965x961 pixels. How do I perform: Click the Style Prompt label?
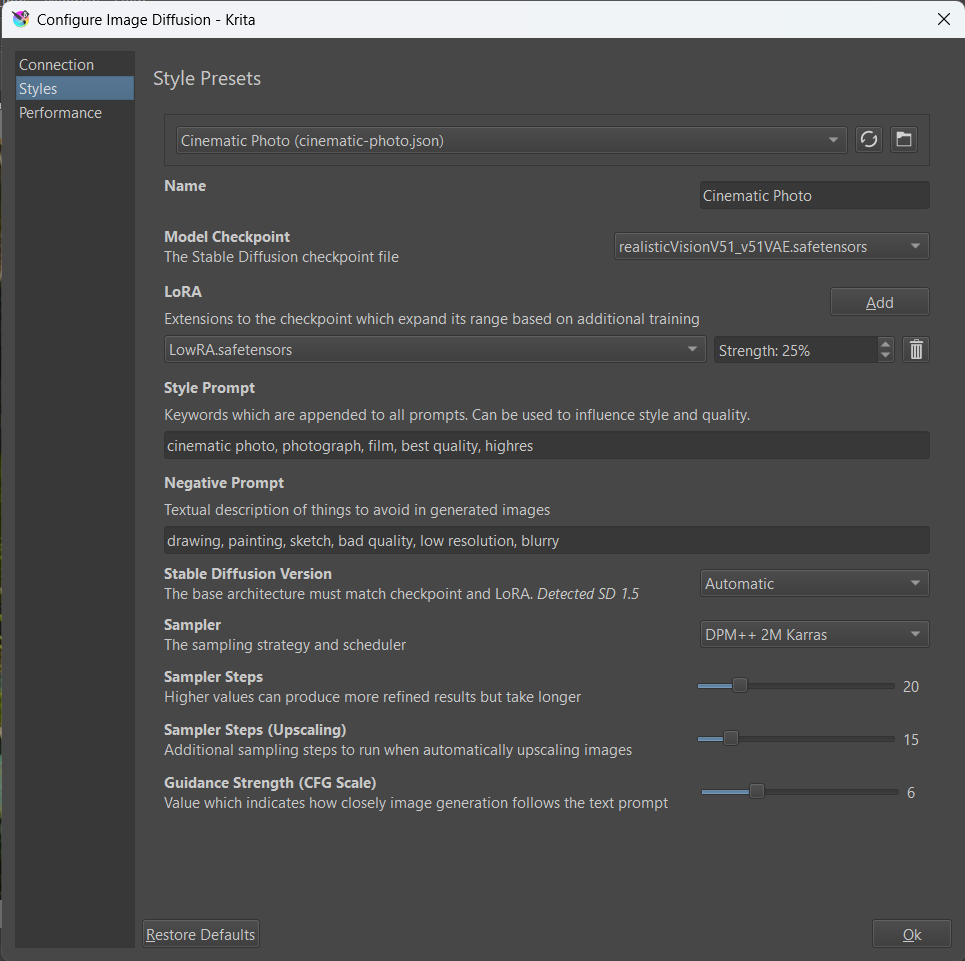[x=209, y=388]
